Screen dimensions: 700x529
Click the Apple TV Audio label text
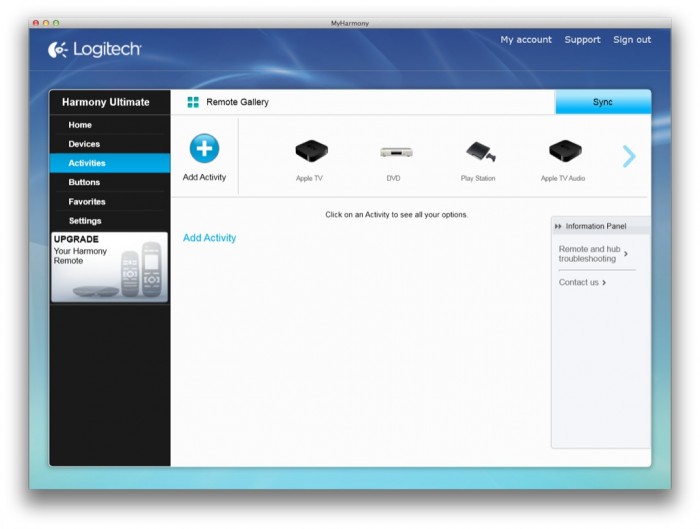point(563,178)
